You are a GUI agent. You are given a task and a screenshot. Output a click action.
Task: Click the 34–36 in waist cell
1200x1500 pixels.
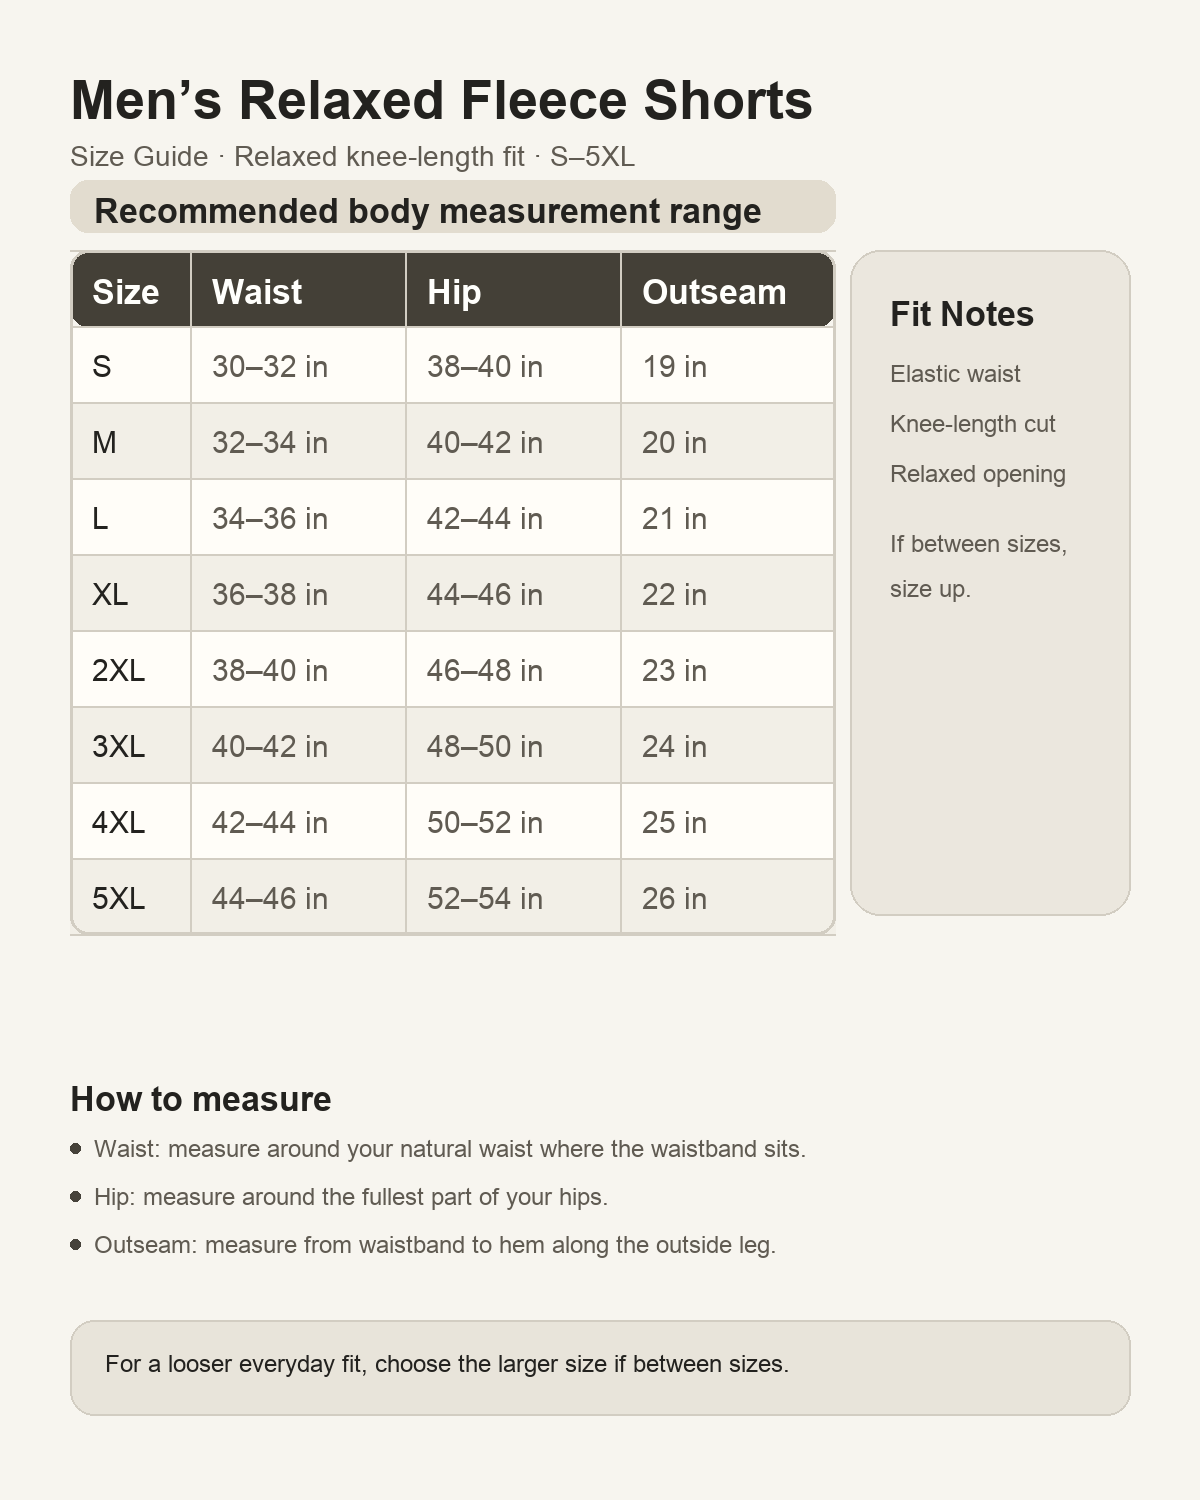click(298, 518)
